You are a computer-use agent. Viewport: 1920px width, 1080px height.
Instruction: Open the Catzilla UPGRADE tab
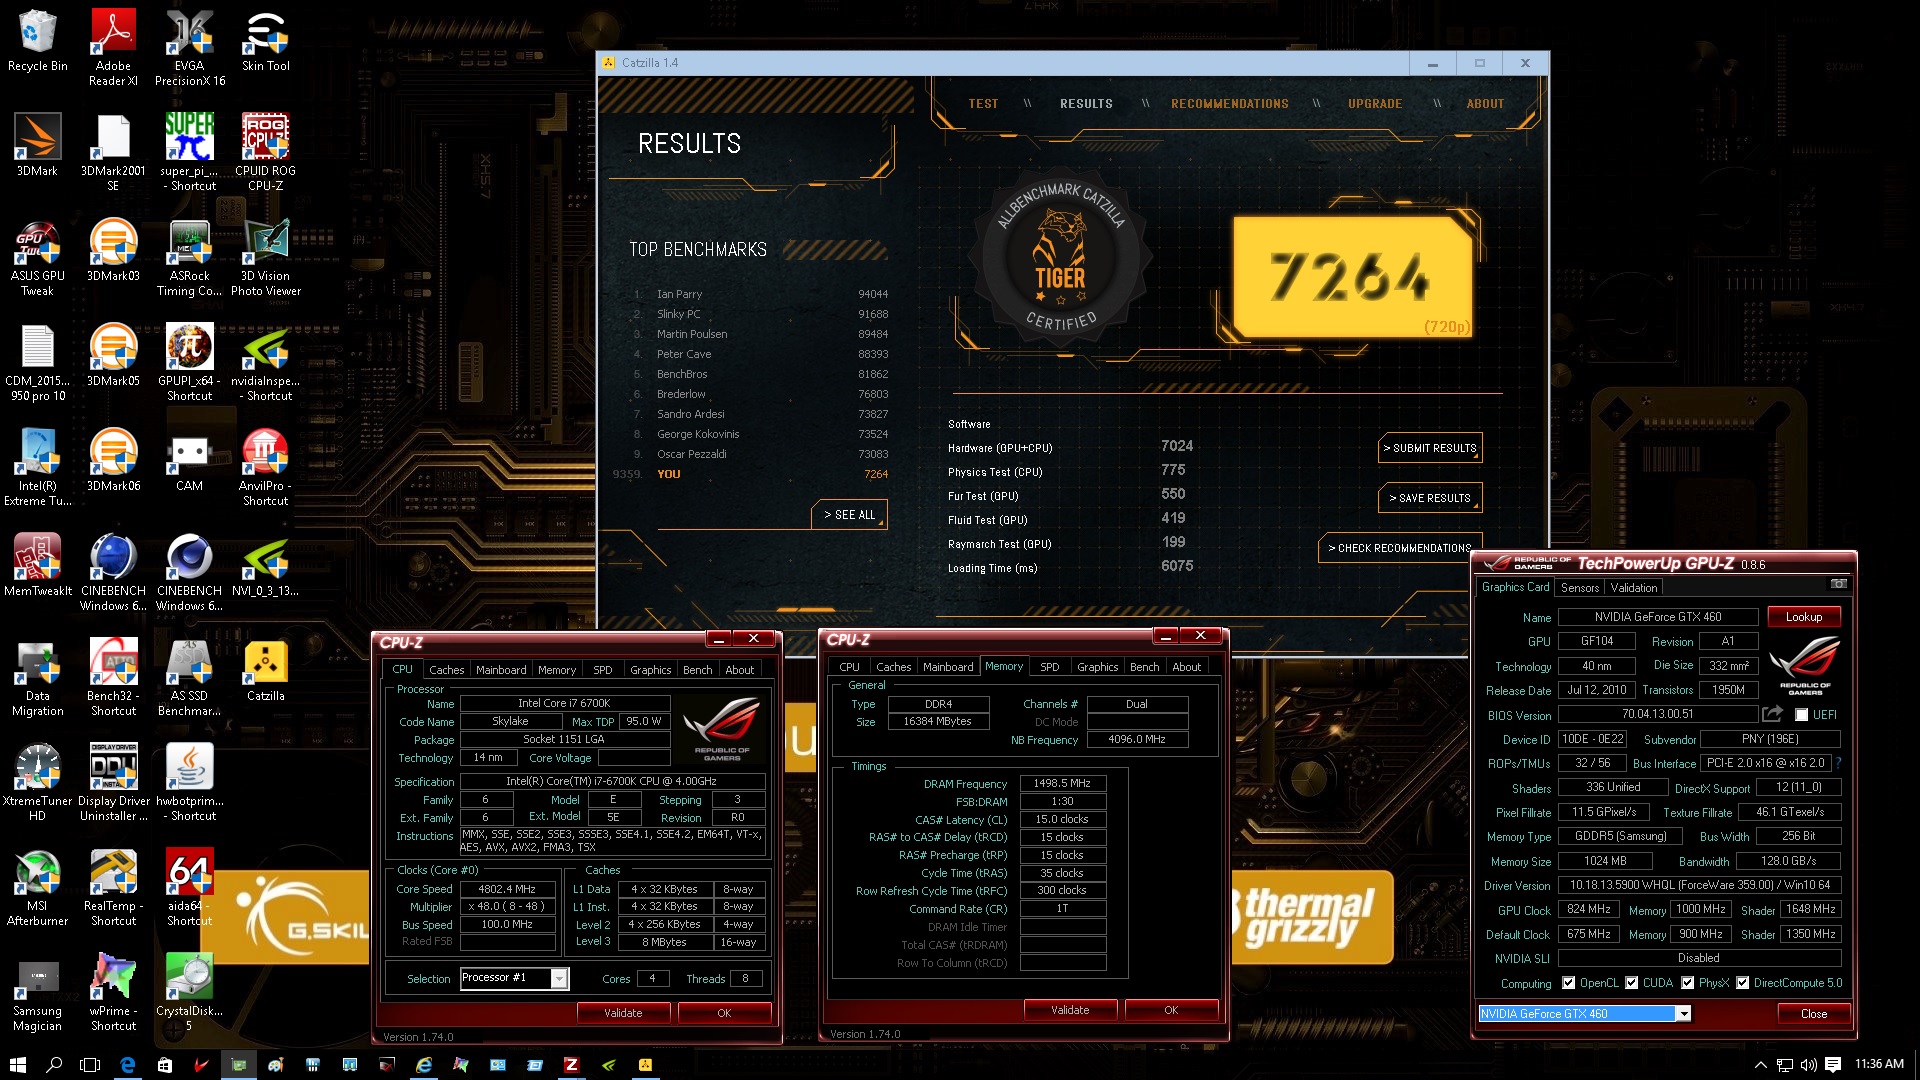(x=1374, y=104)
